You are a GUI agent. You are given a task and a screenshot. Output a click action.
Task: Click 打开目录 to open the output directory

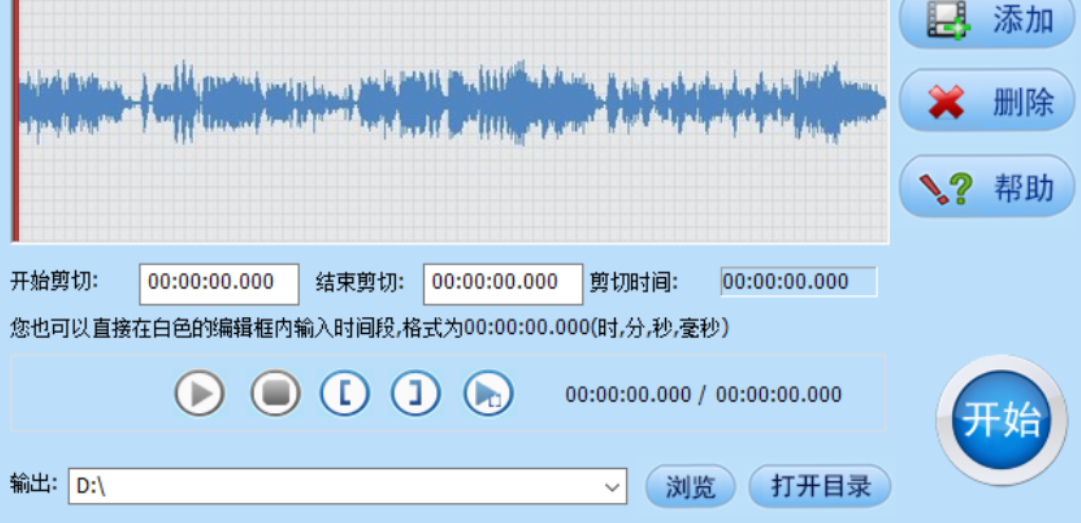click(x=820, y=486)
